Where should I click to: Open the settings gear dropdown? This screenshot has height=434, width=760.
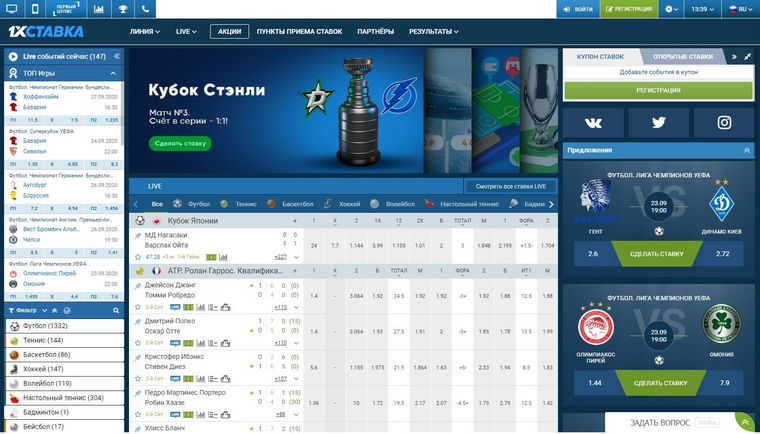(x=671, y=9)
